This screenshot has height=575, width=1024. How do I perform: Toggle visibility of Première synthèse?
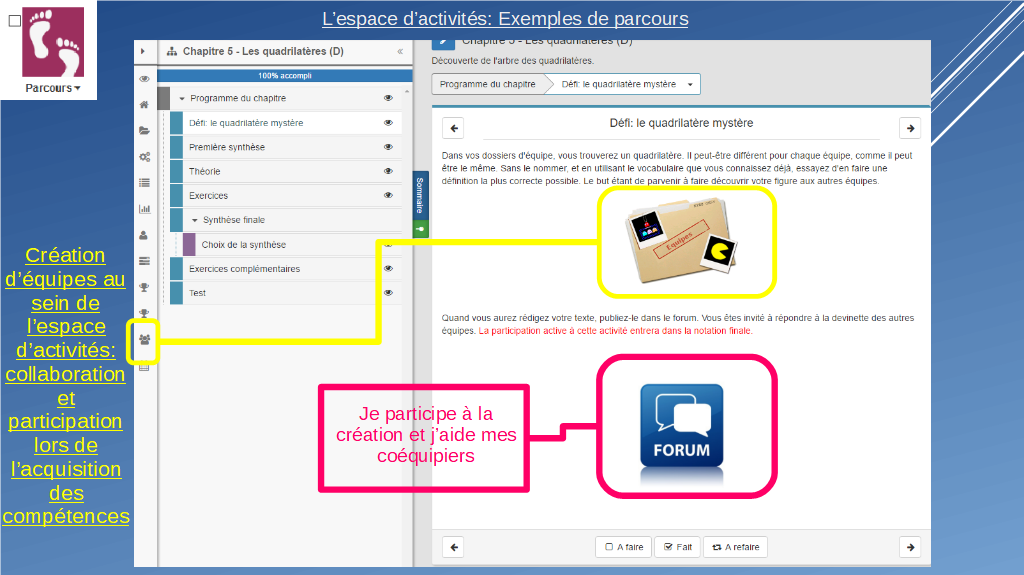[389, 147]
